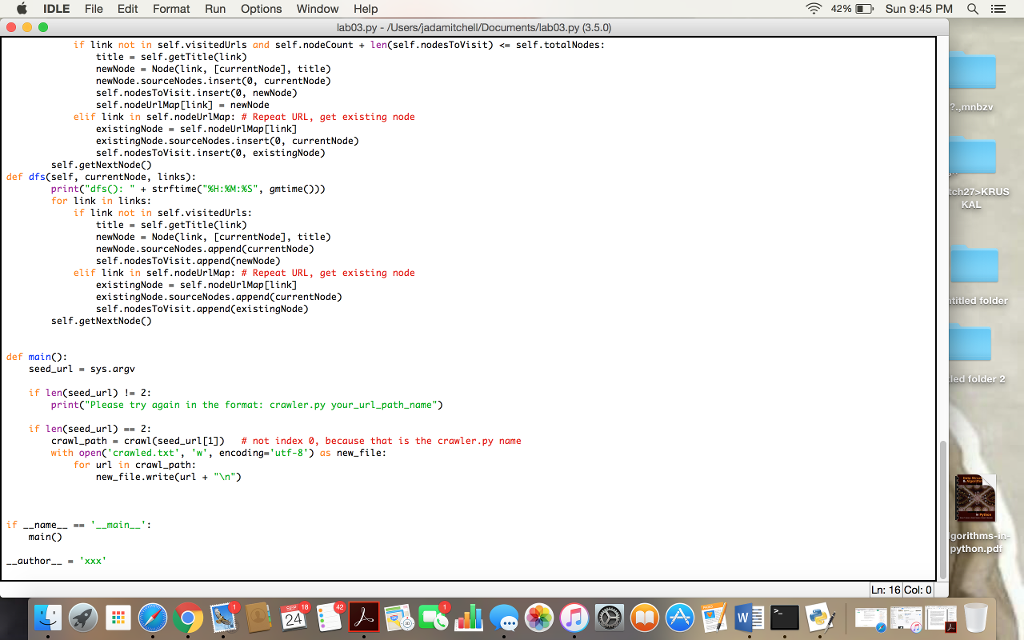
Task: Click the Python IDLE dock icon
Action: click(x=820, y=620)
